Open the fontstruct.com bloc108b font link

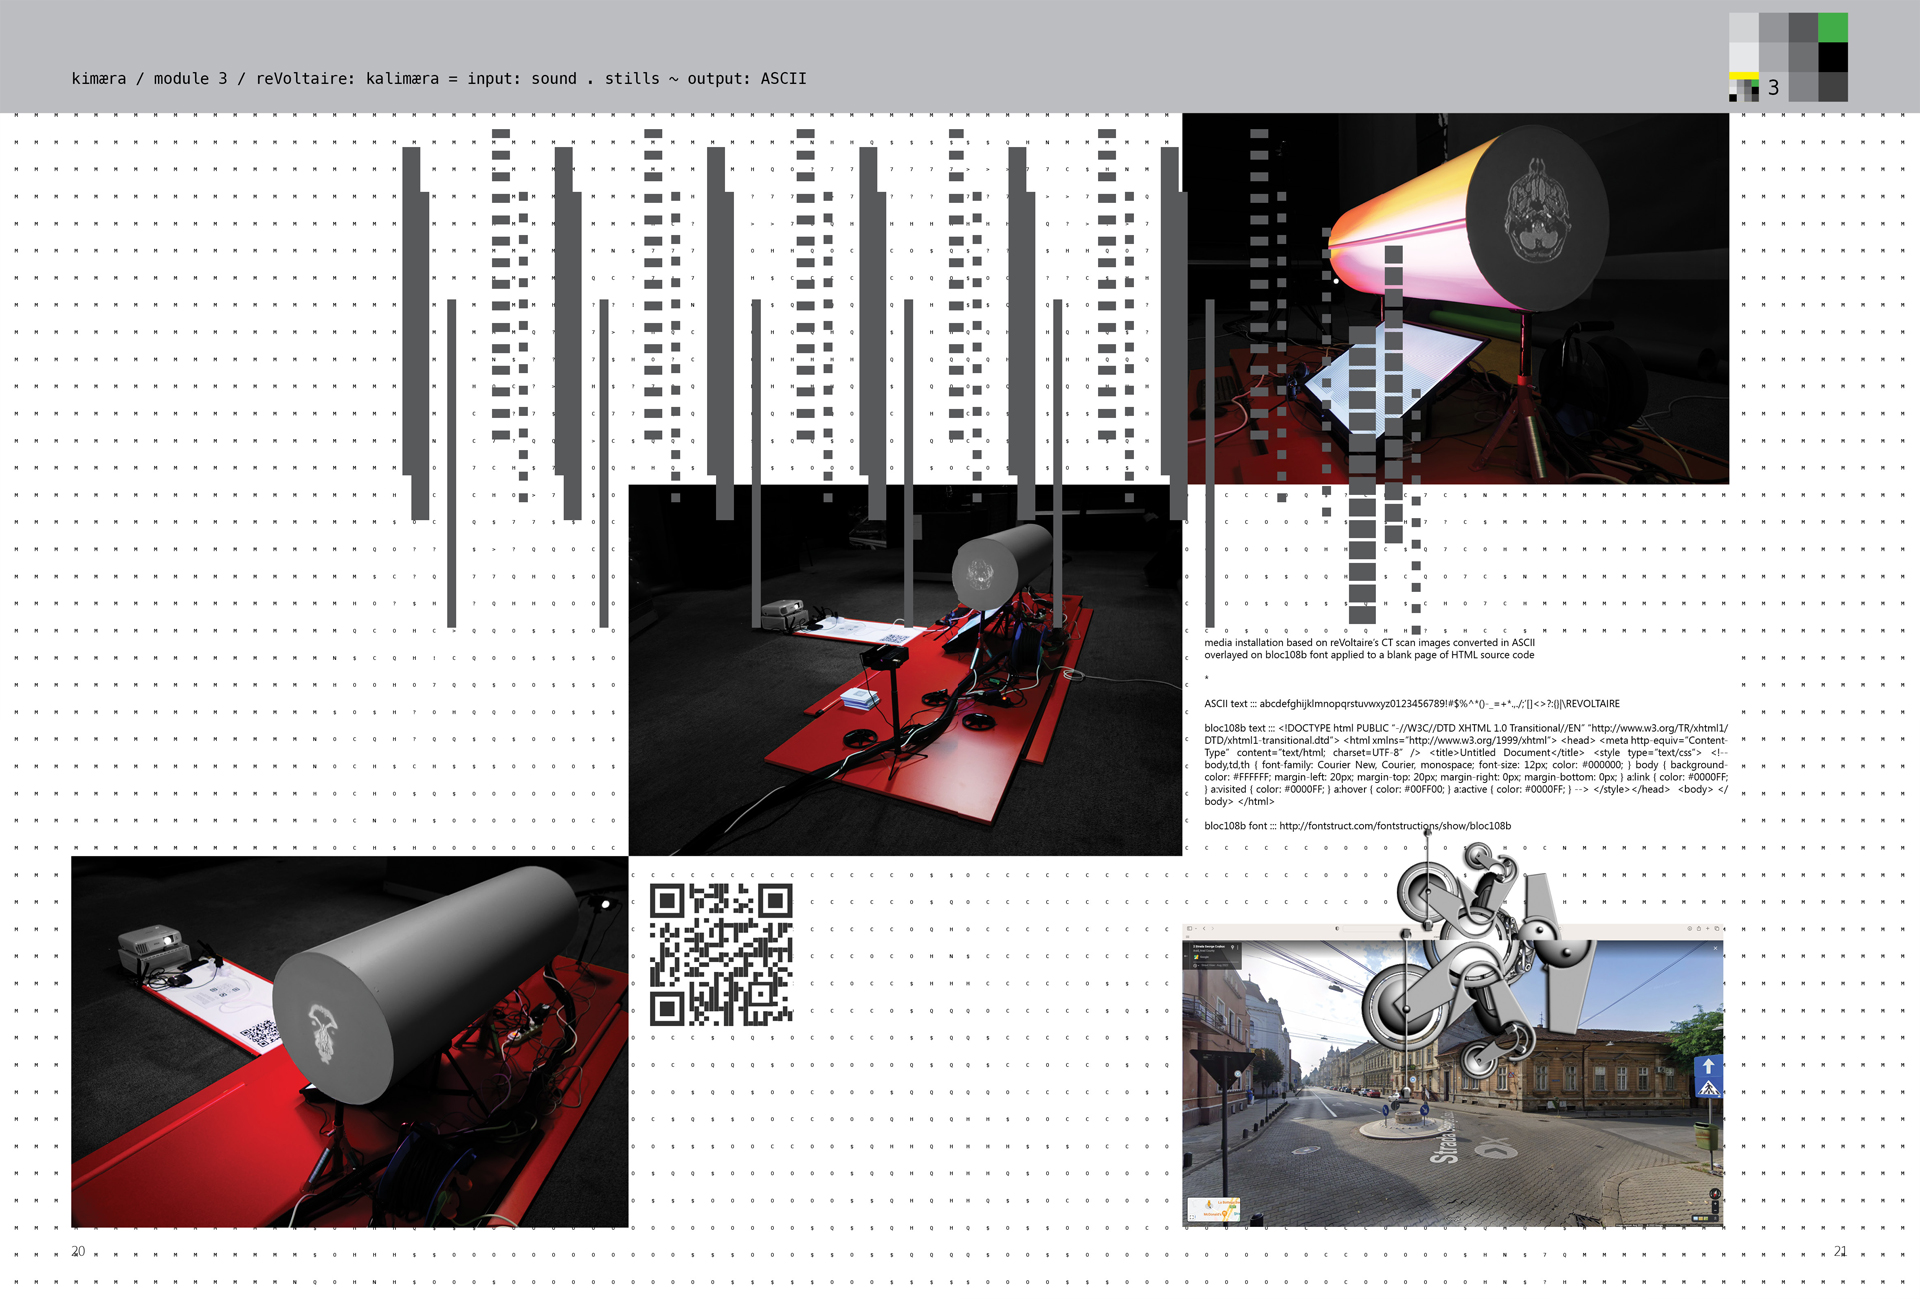coord(1394,826)
